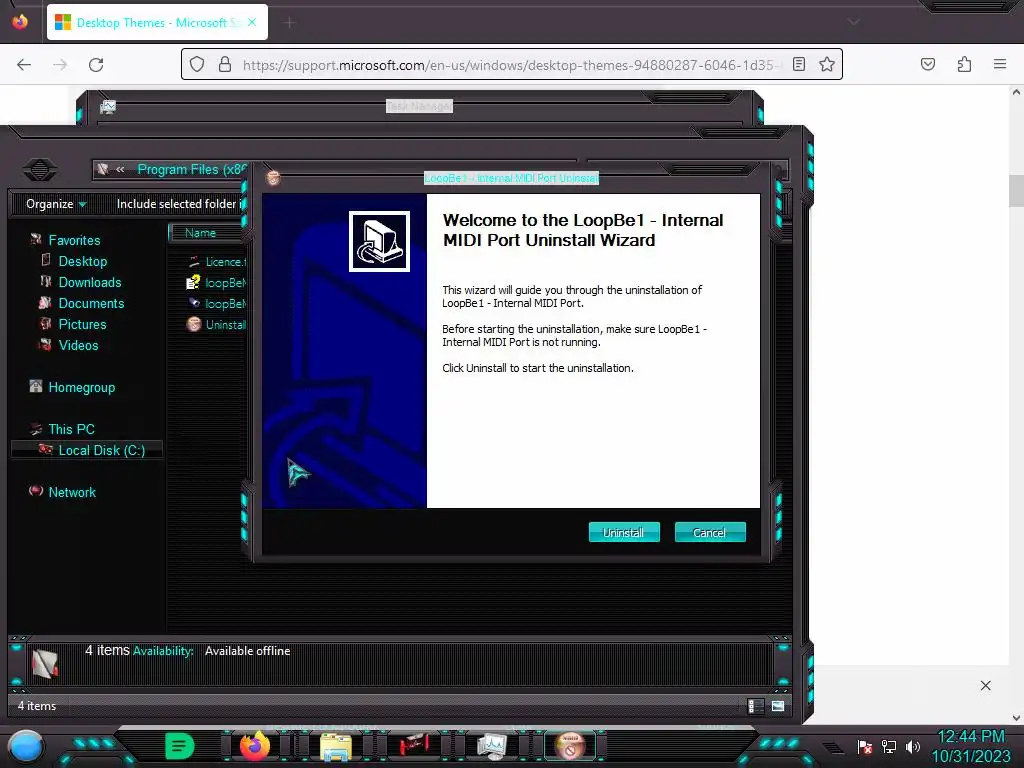Click the Documents sidebar icon
This screenshot has height=768, width=1024.
45,302
